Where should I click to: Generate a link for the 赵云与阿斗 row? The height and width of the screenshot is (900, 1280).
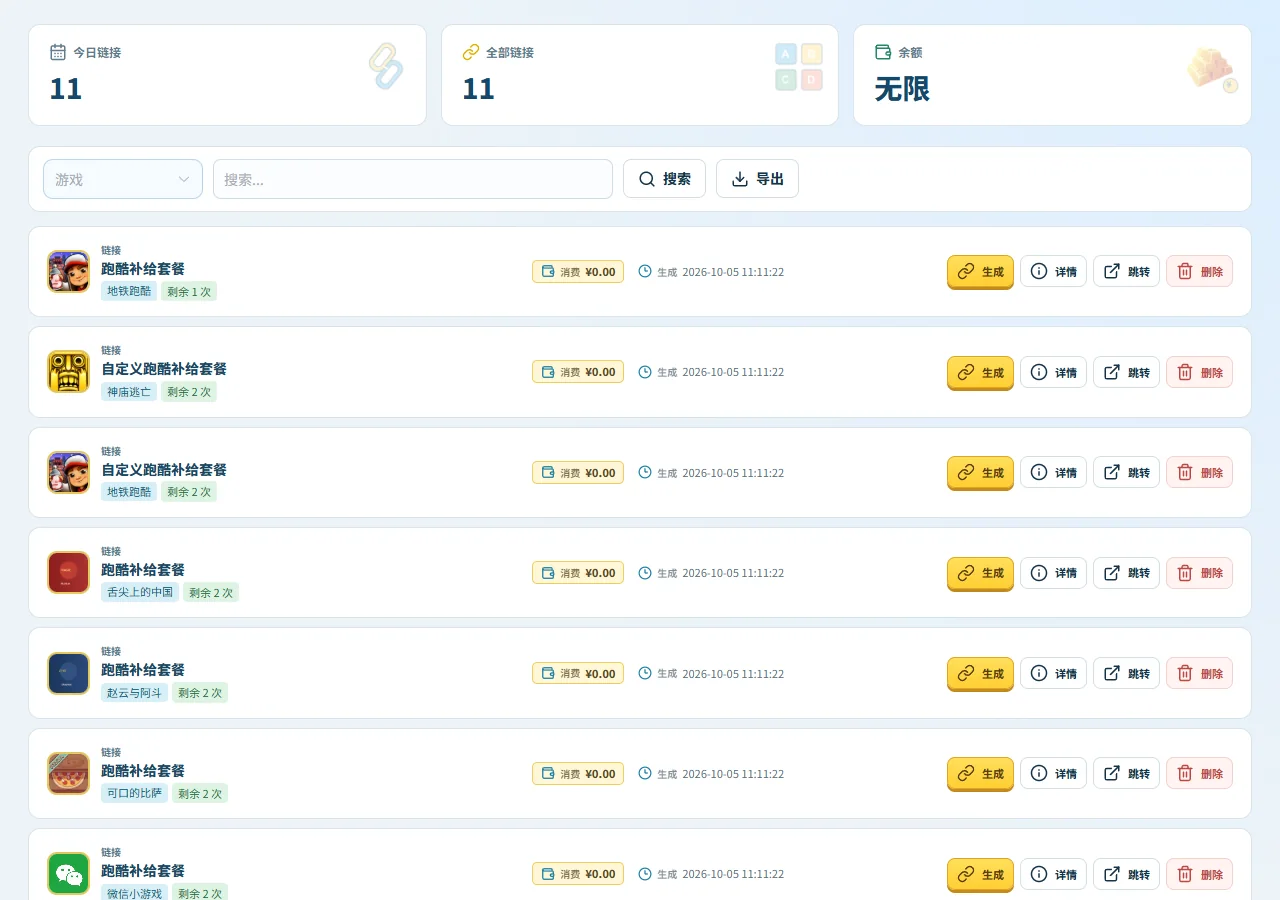pos(980,673)
